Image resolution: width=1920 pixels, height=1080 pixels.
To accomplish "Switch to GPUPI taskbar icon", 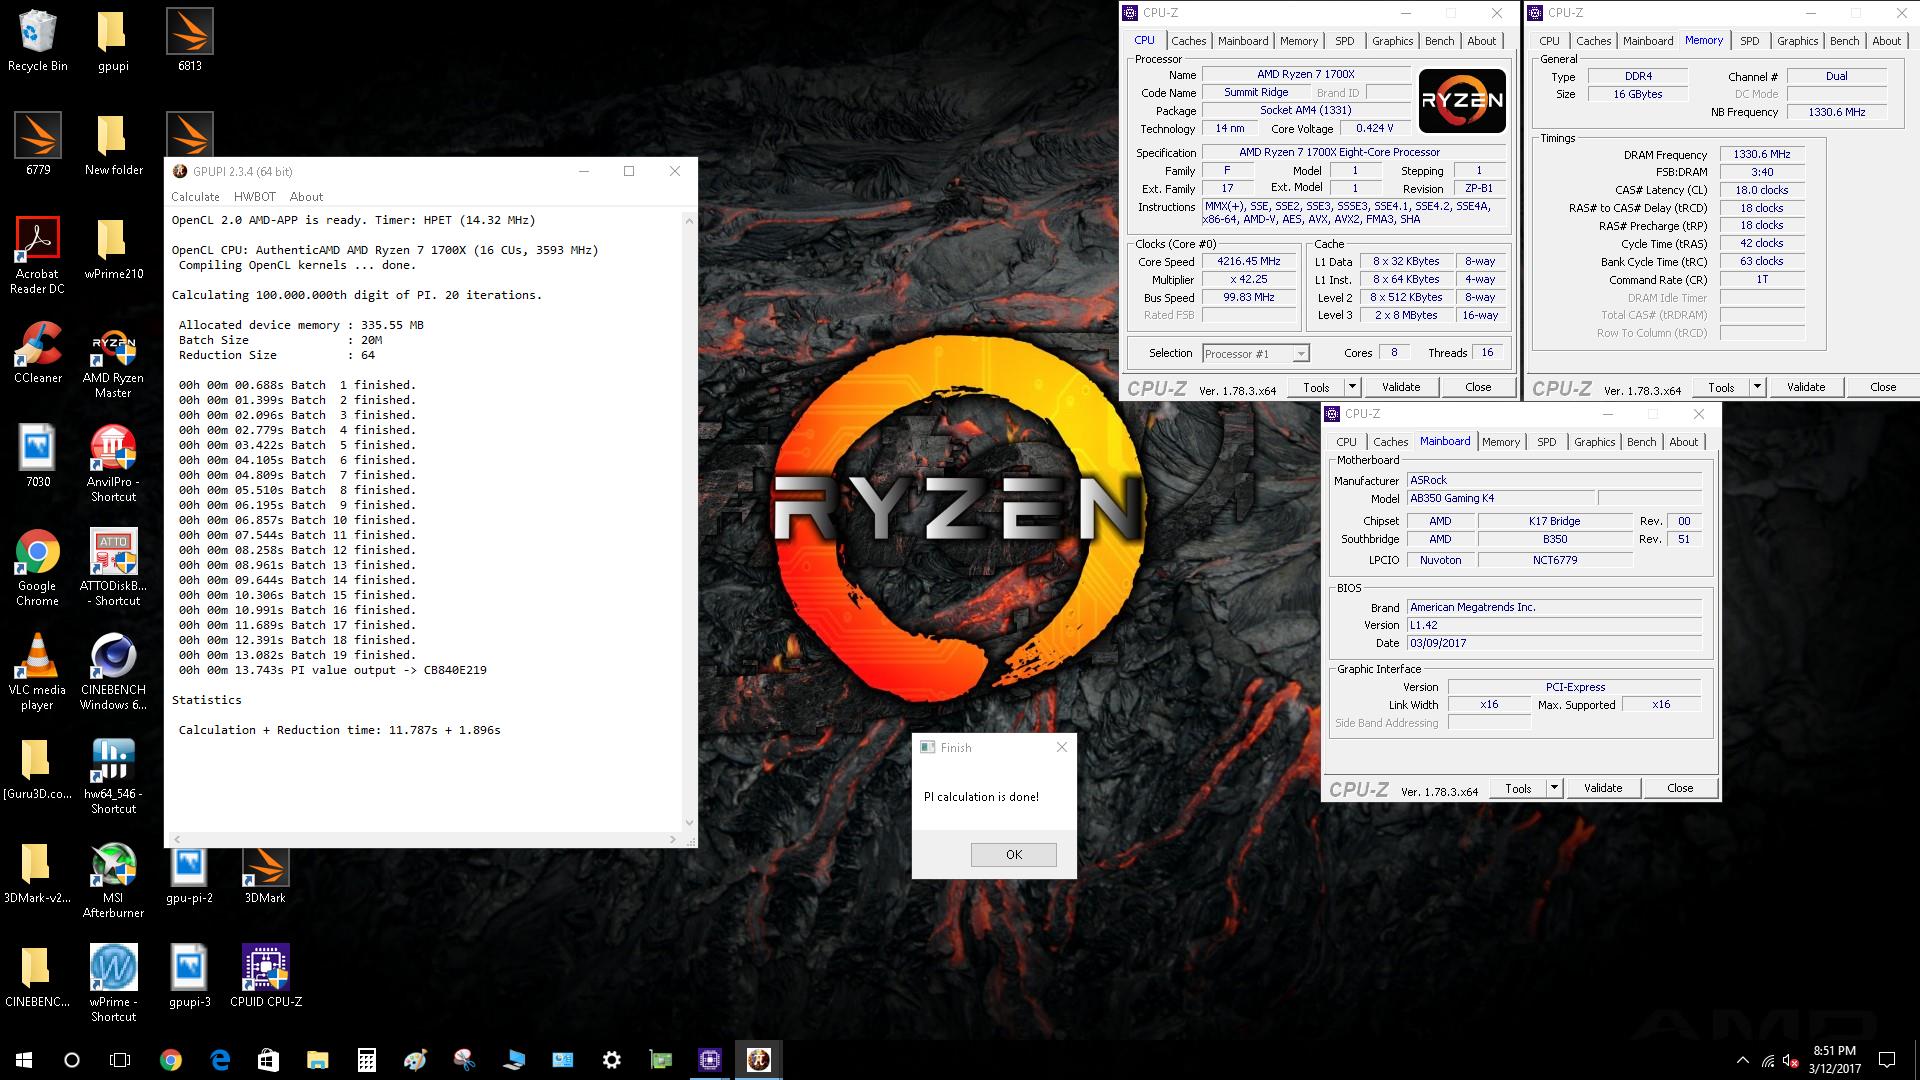I will click(x=759, y=1060).
